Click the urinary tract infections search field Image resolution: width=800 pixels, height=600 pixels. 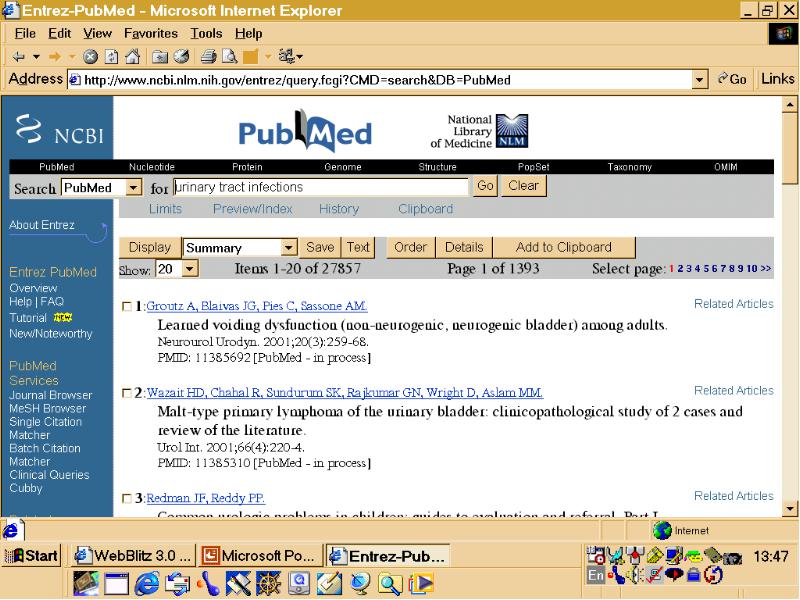coord(320,187)
